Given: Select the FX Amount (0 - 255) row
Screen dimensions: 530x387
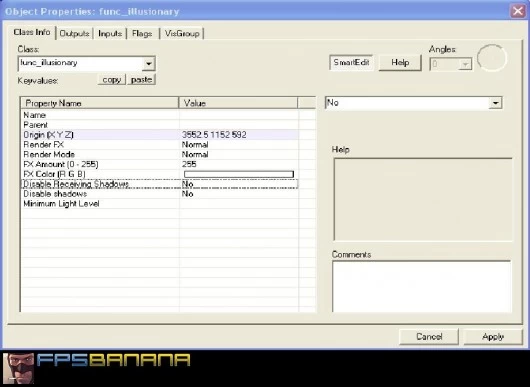Looking at the screenshot, I should pos(160,164).
